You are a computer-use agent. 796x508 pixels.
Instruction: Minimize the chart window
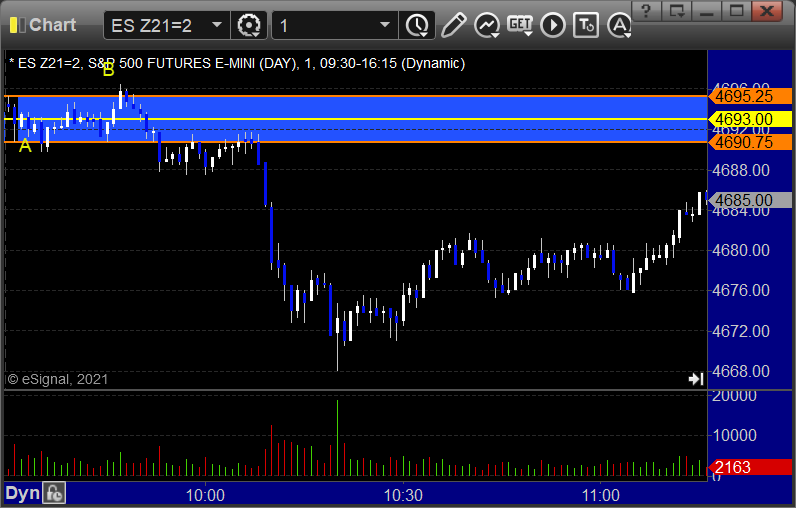click(707, 11)
